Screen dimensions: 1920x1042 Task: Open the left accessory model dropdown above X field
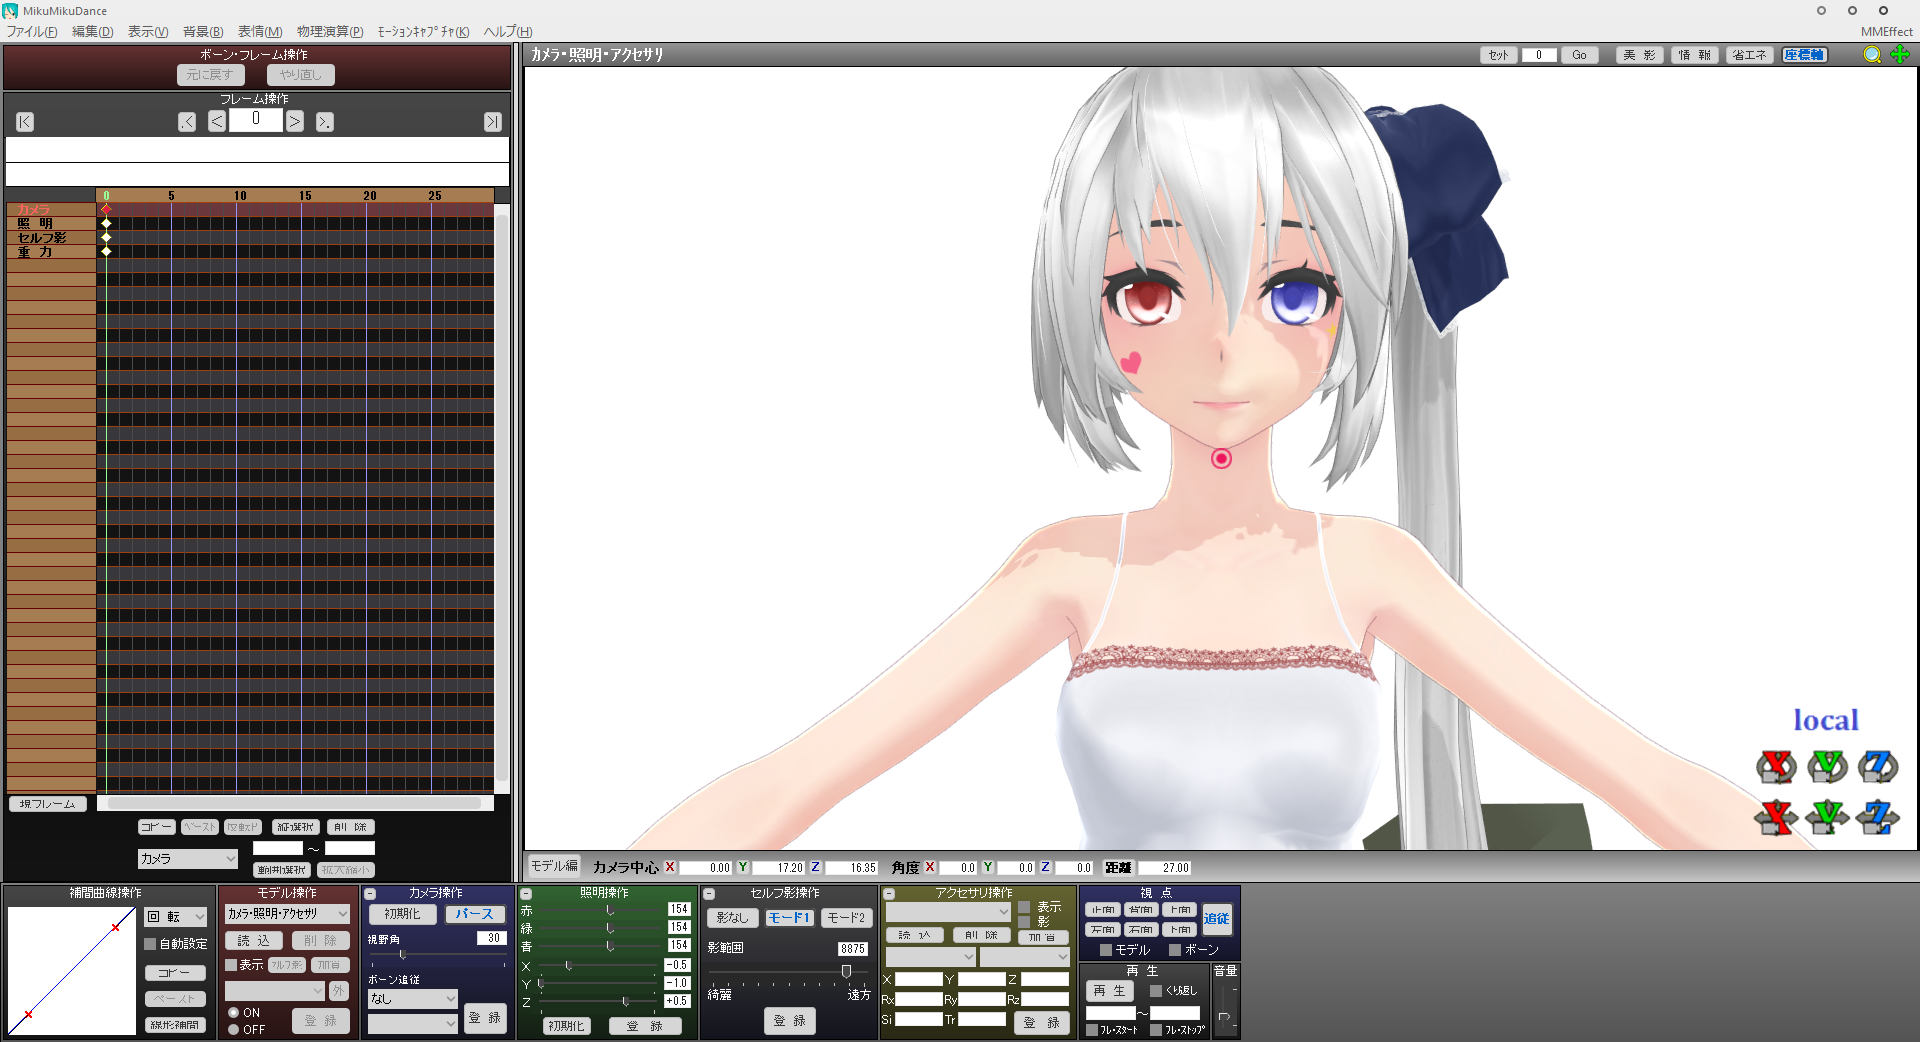pyautogui.click(x=930, y=957)
